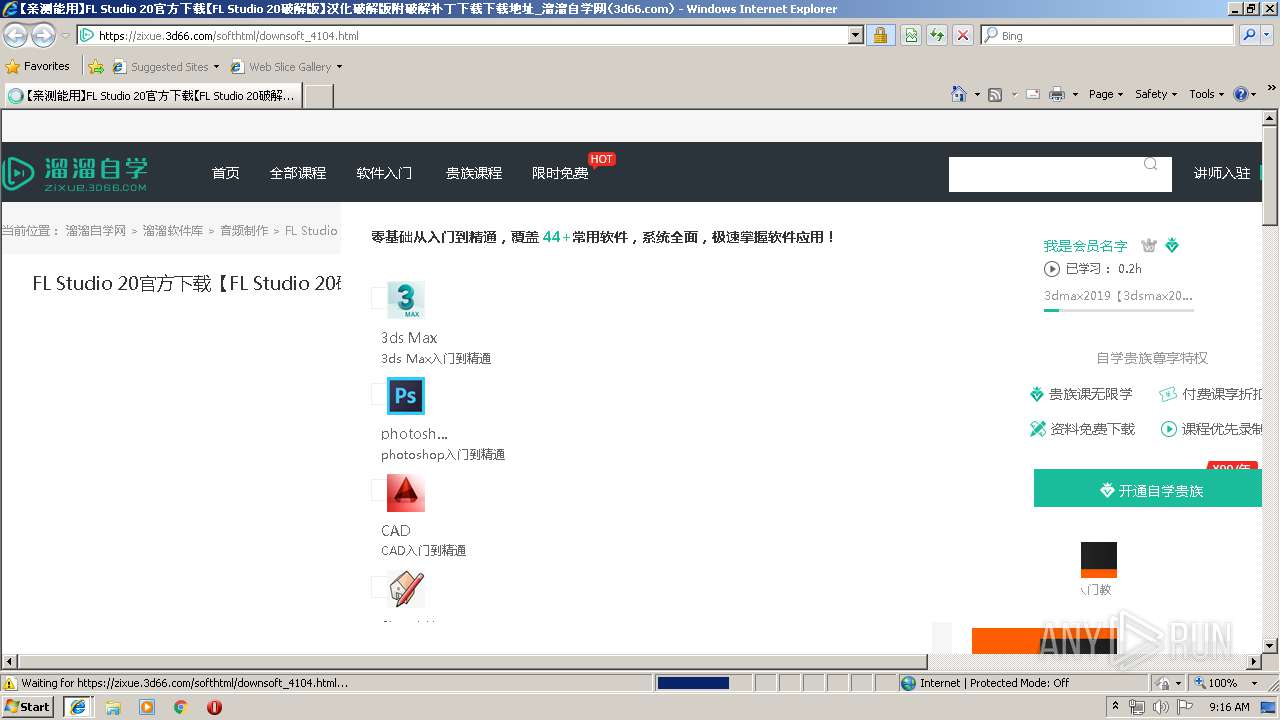Click the website search magnifier icon
The image size is (1280, 720).
tap(1151, 164)
